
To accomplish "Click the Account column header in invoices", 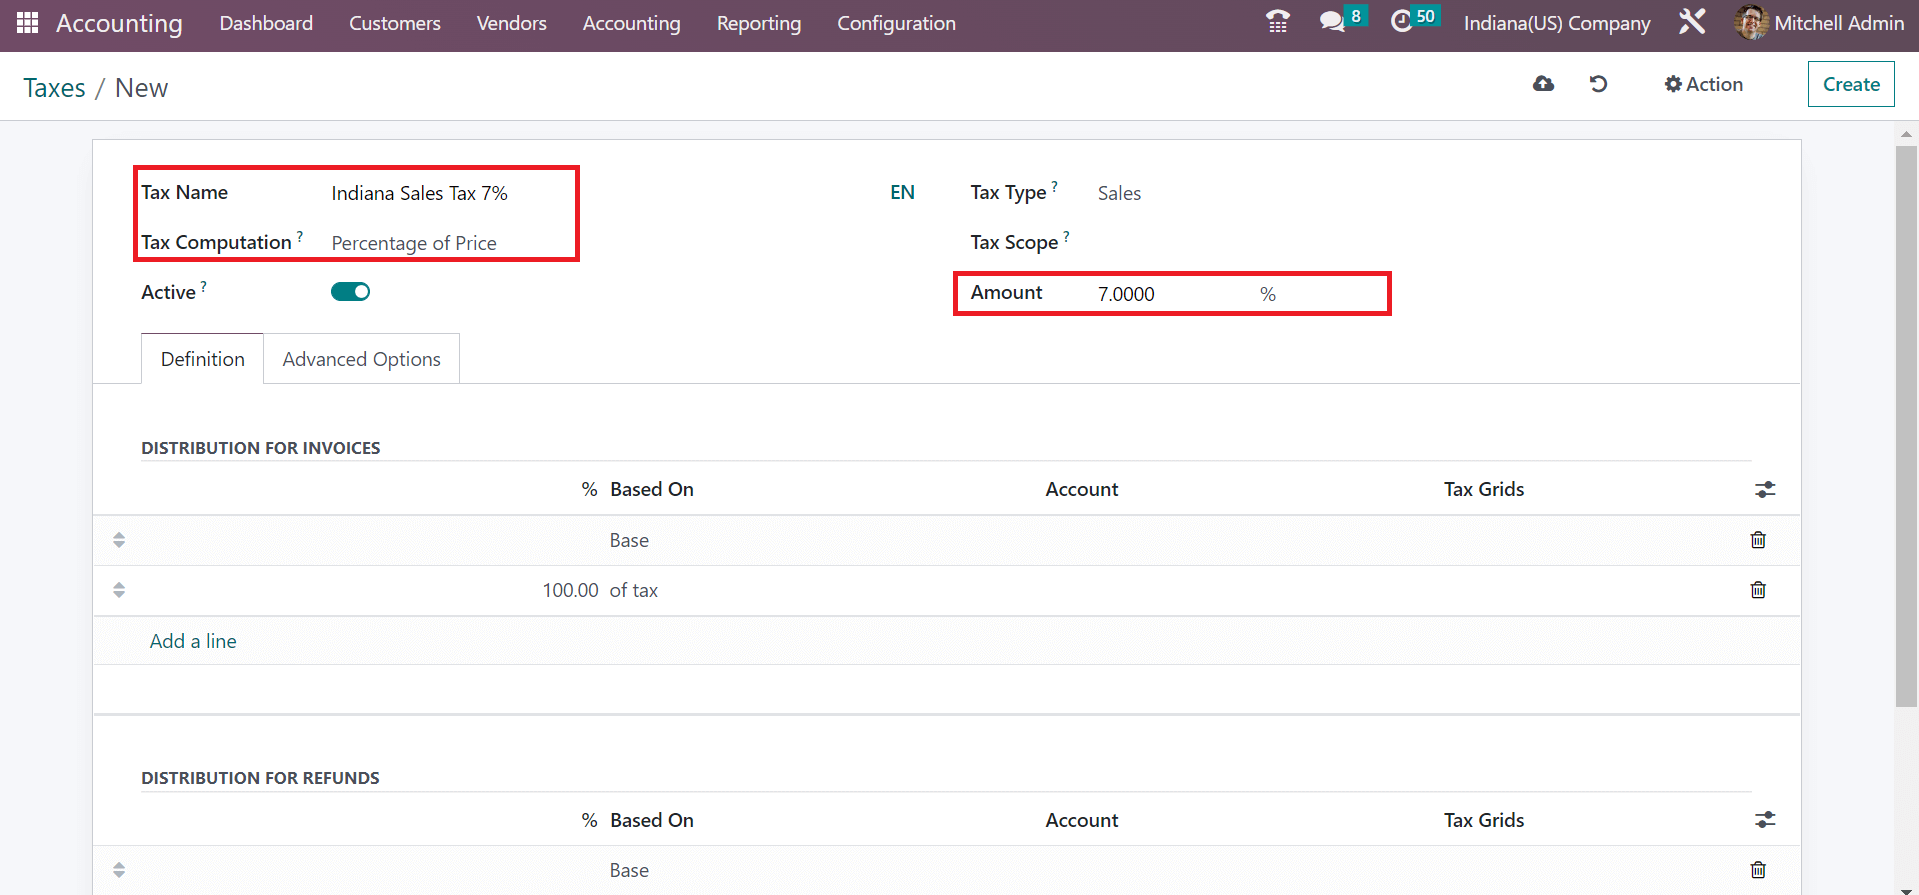I will (x=1081, y=489).
